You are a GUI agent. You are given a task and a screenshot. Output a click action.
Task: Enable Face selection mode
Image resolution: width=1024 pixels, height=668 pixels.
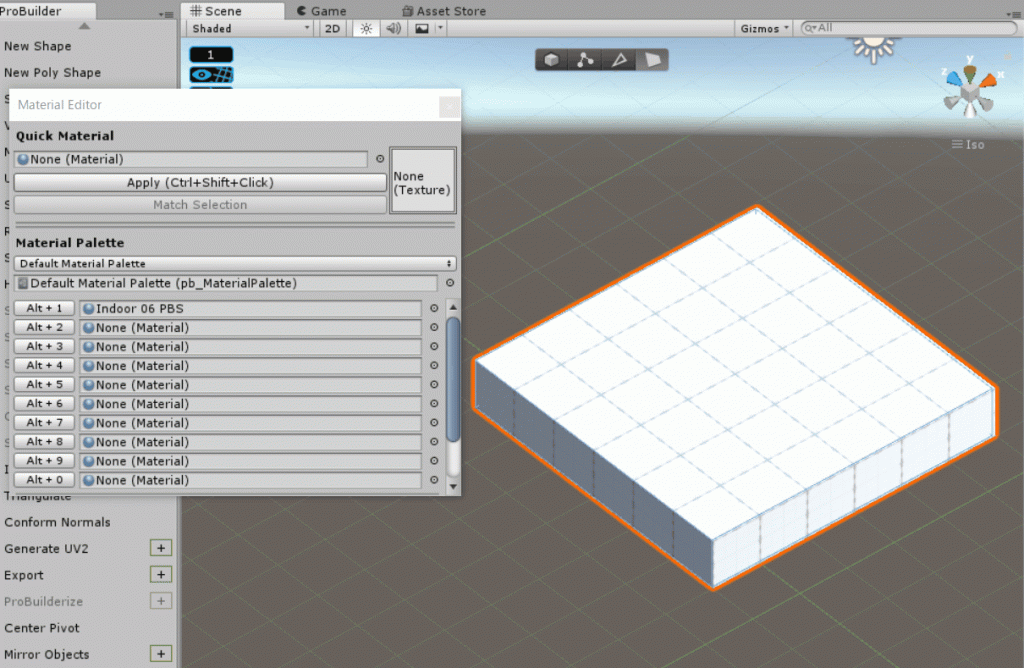click(653, 59)
